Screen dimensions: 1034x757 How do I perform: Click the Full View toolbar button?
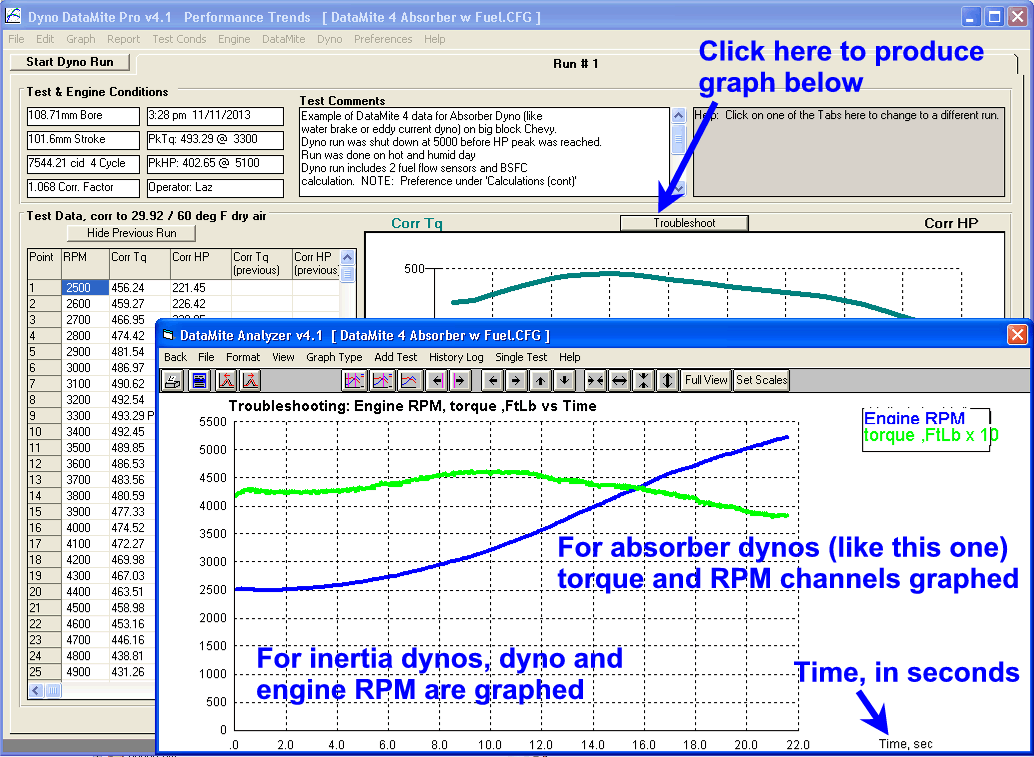(706, 380)
